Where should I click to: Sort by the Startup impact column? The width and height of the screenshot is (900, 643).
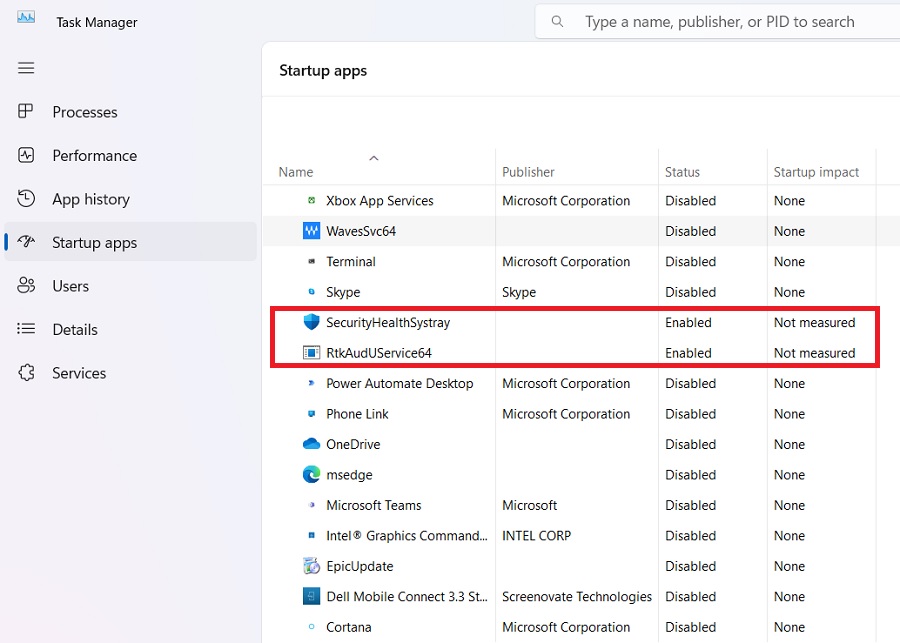[818, 172]
